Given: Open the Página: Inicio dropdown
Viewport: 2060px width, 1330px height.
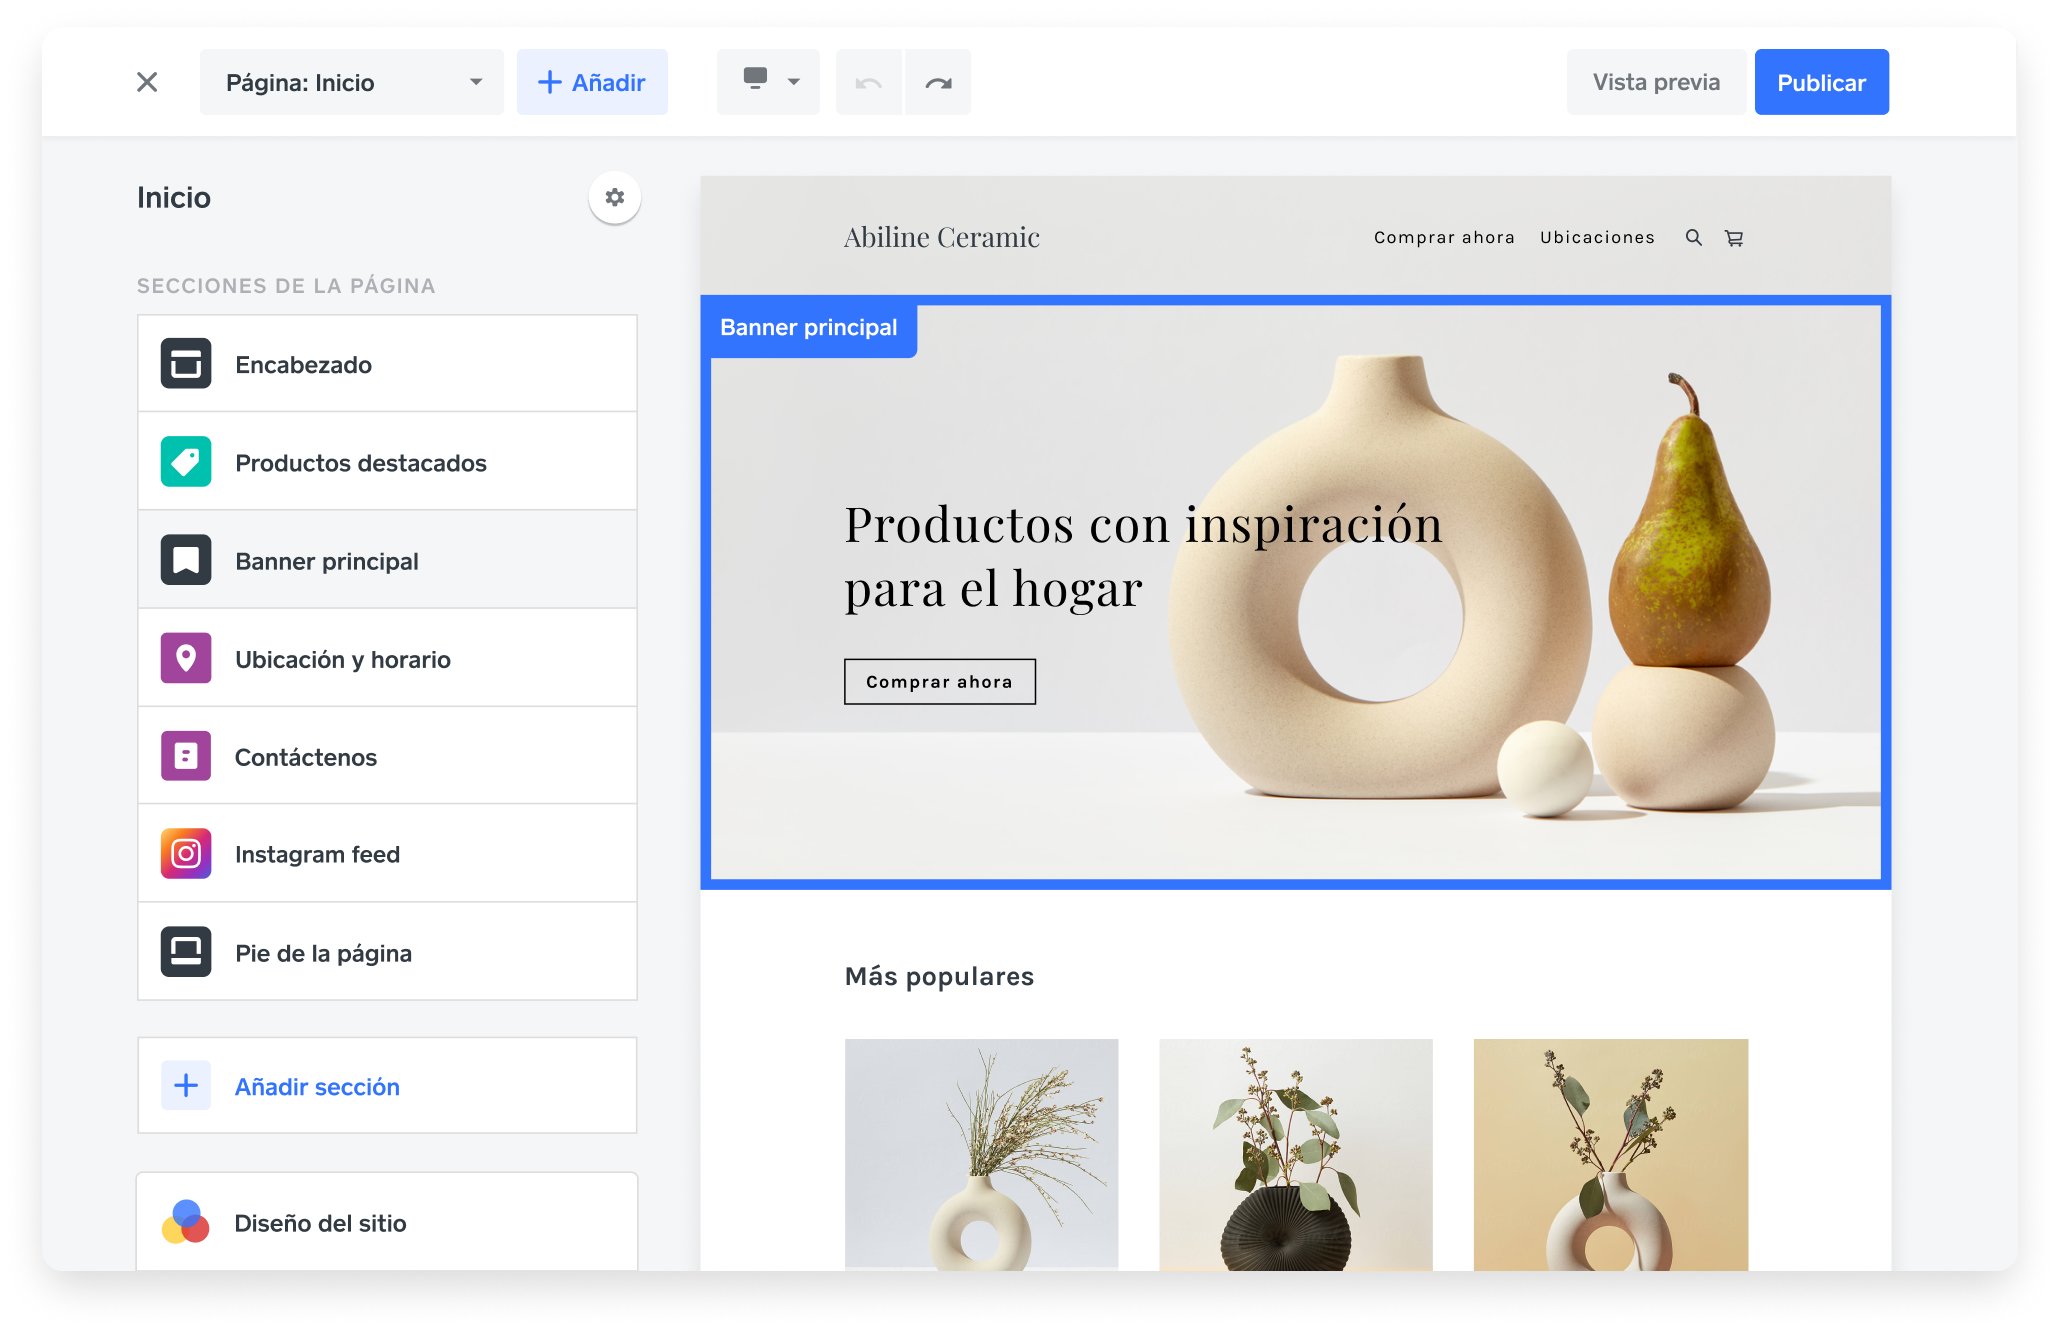Looking at the screenshot, I should tap(351, 82).
